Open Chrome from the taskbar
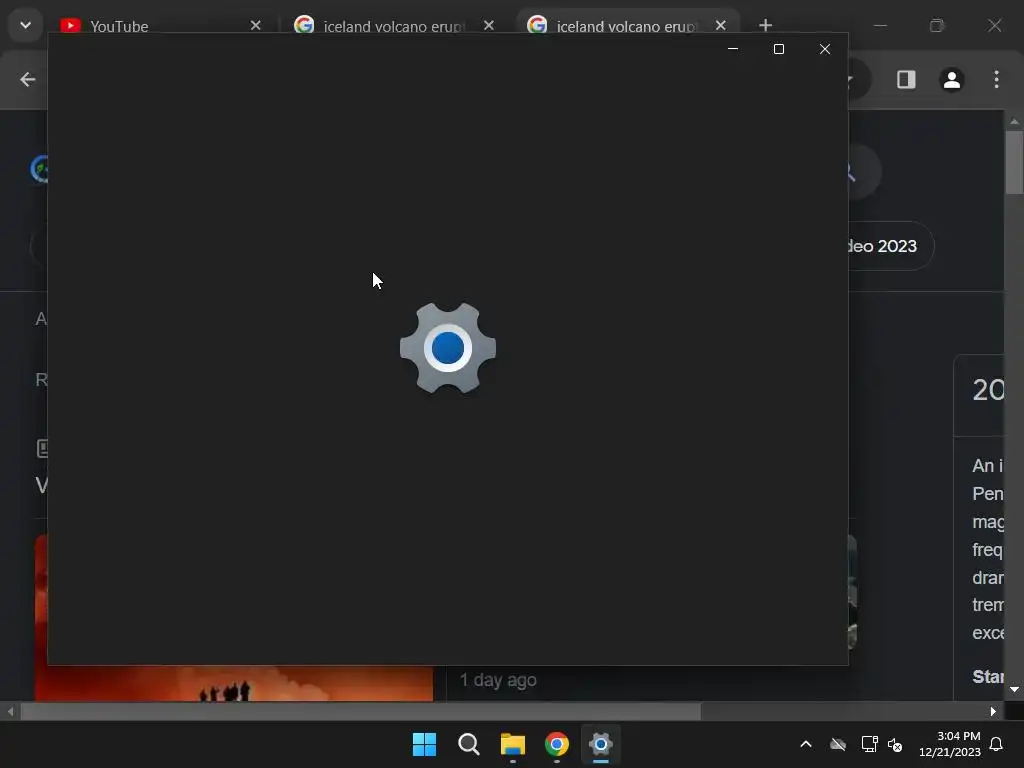Screen dimensions: 1024x768 coord(556,744)
